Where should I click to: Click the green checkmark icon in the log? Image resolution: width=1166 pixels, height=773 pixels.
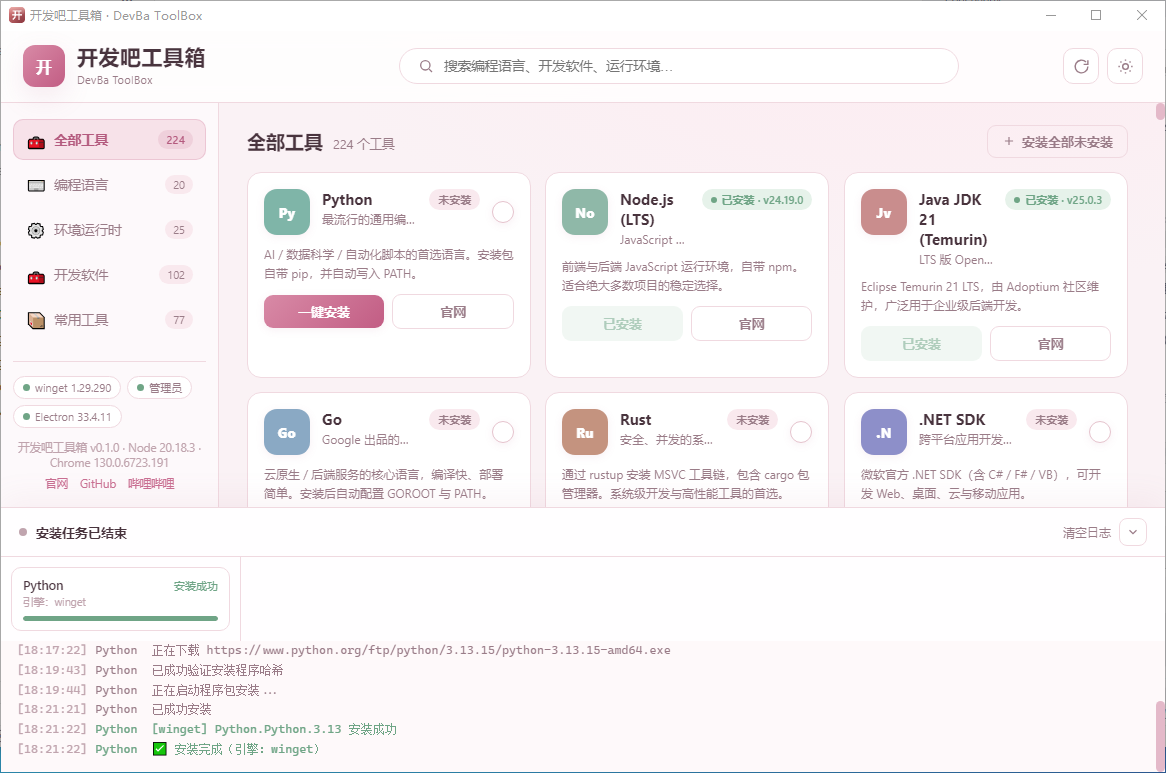pos(160,748)
